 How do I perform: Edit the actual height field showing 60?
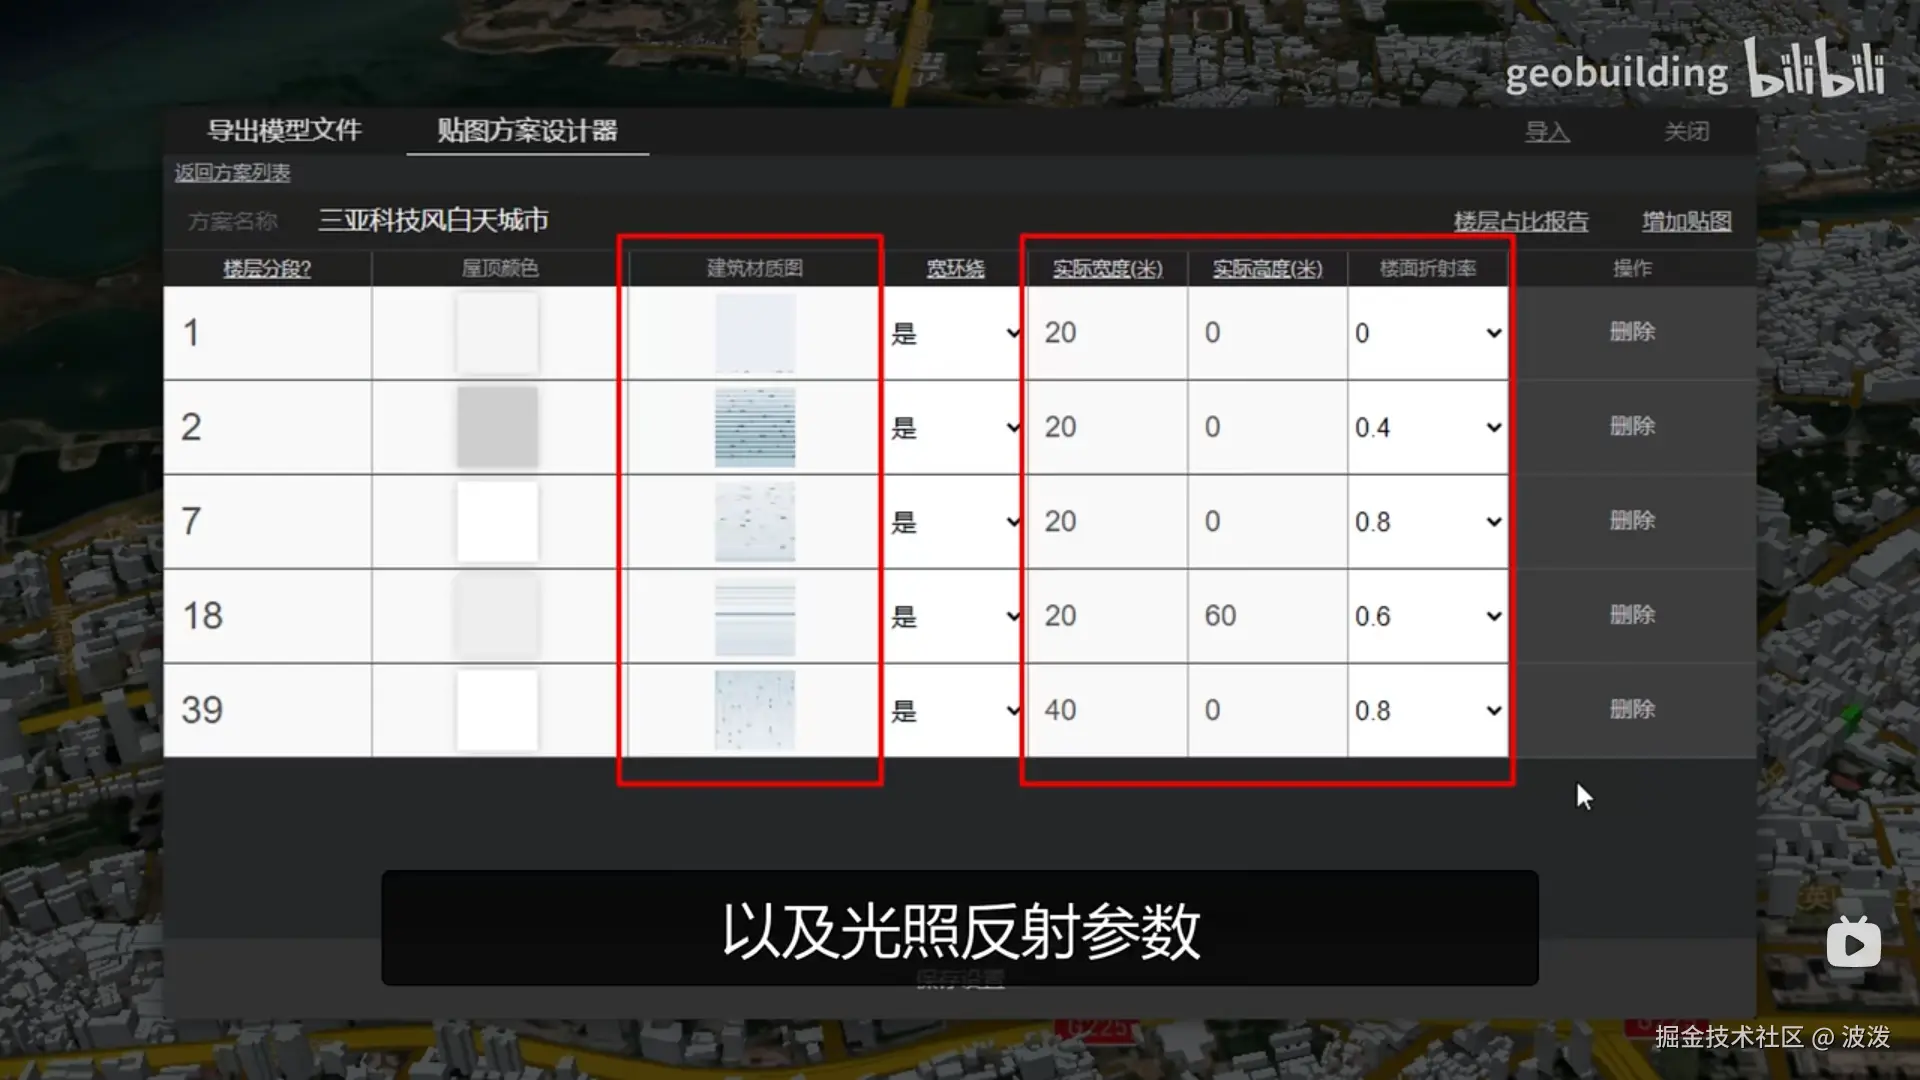[x=1266, y=616]
